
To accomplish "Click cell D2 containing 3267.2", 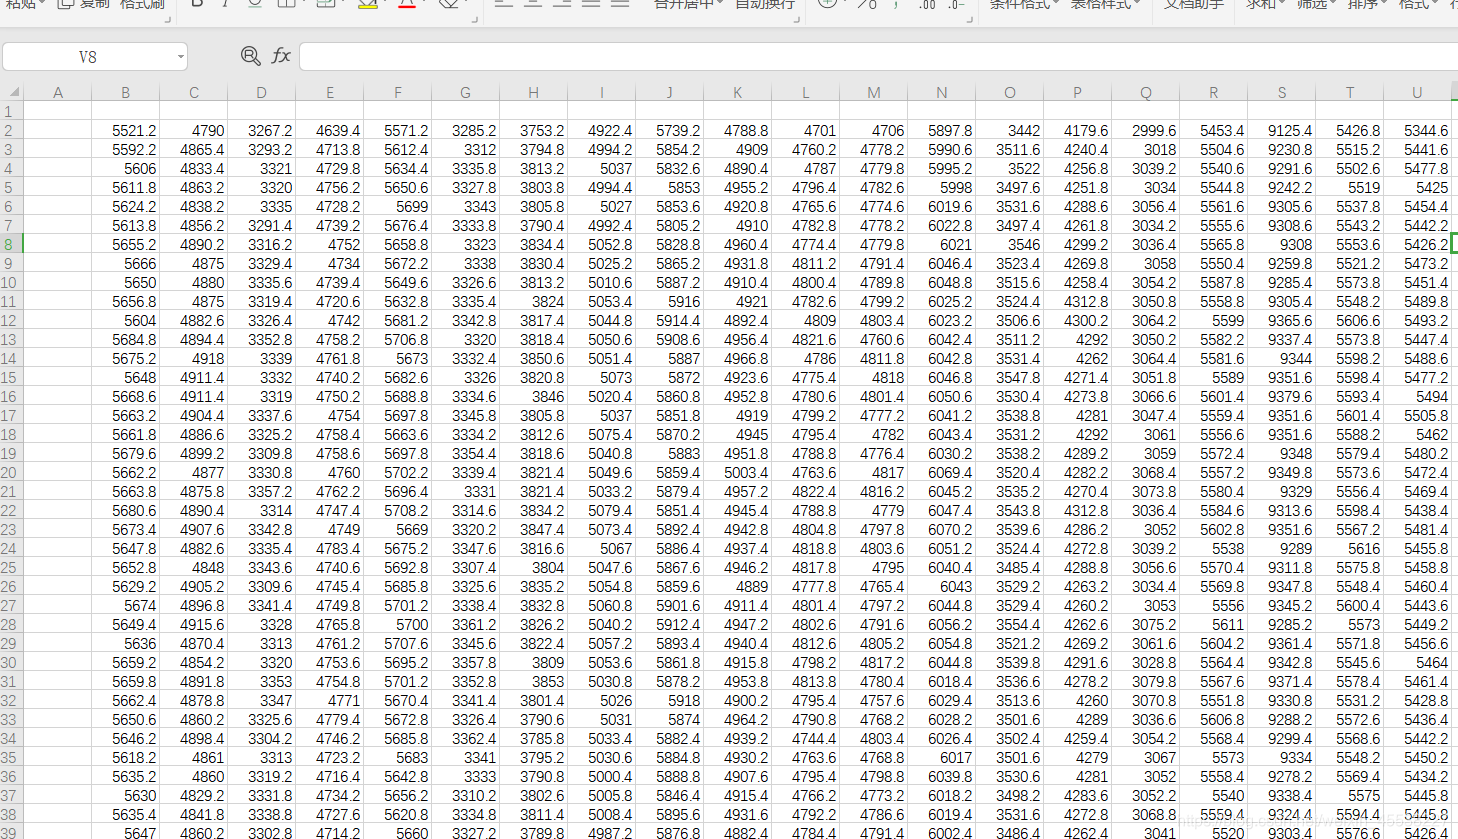I will (262, 131).
